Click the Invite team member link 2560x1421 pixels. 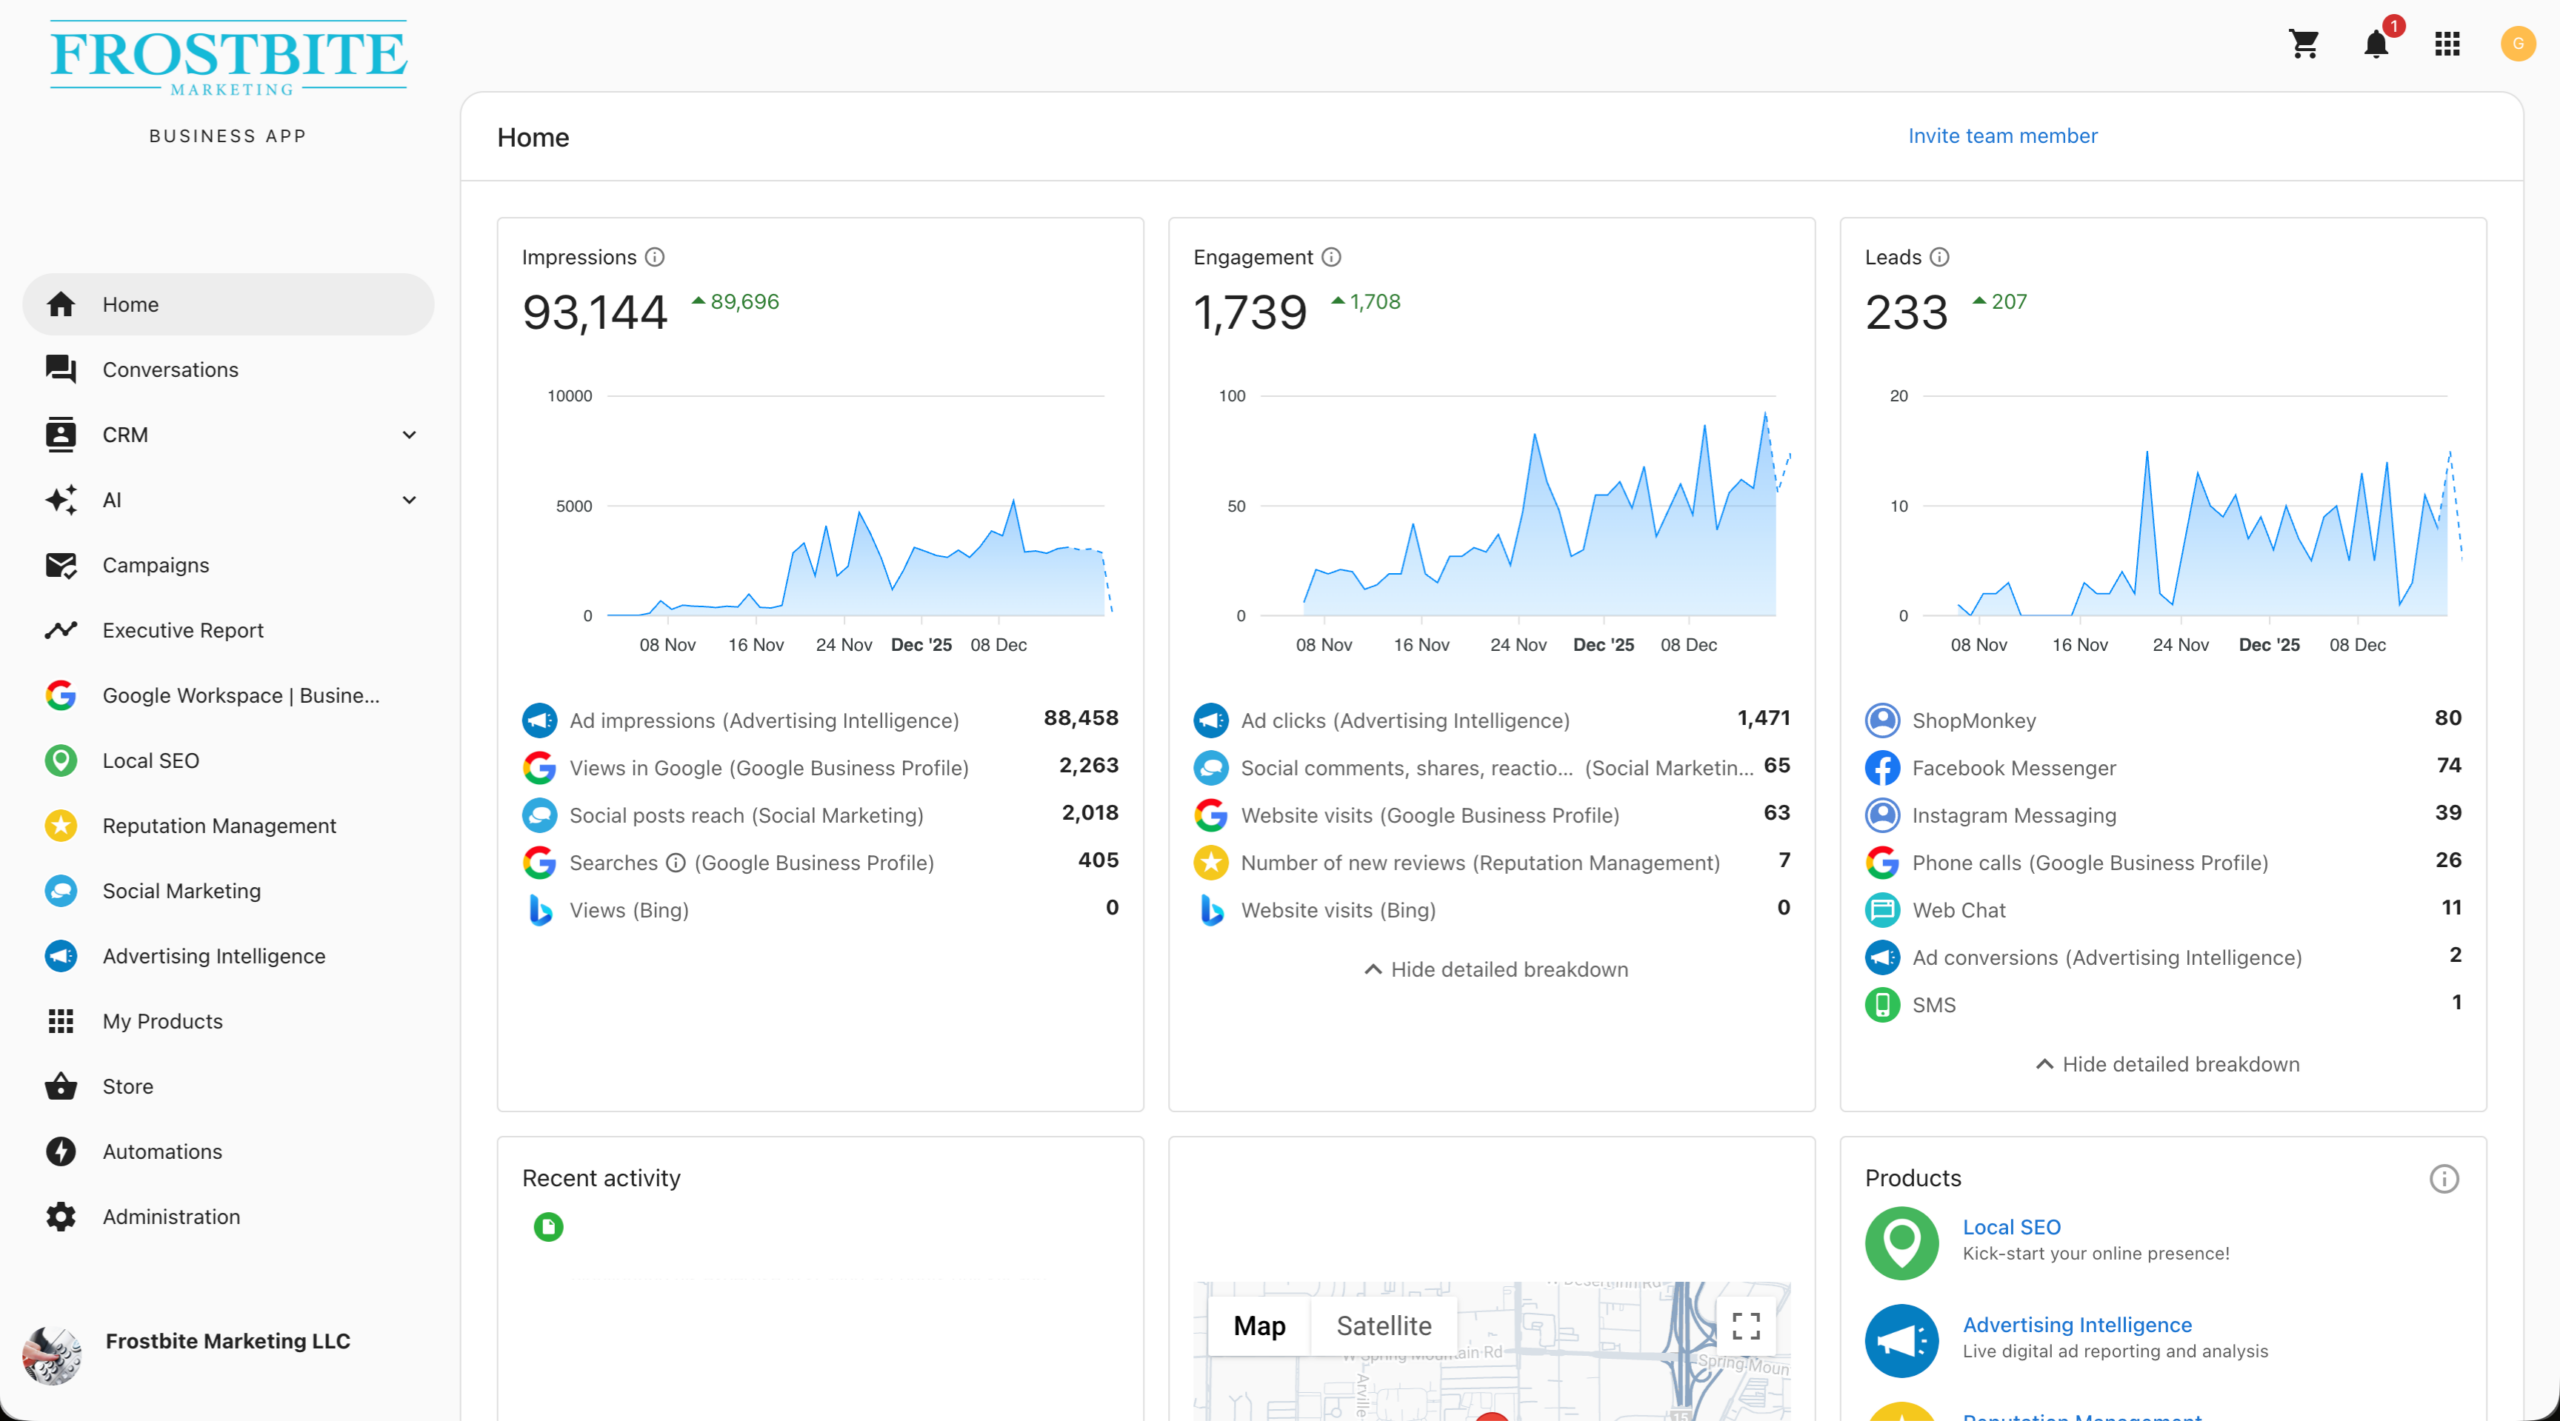tap(2002, 136)
